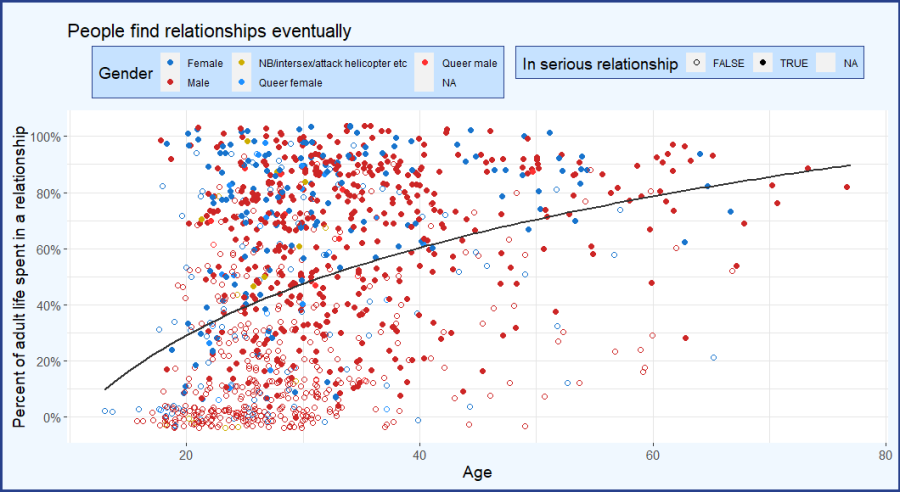Click the filled TRUE legend circle
The width and height of the screenshot is (900, 492).
762,64
